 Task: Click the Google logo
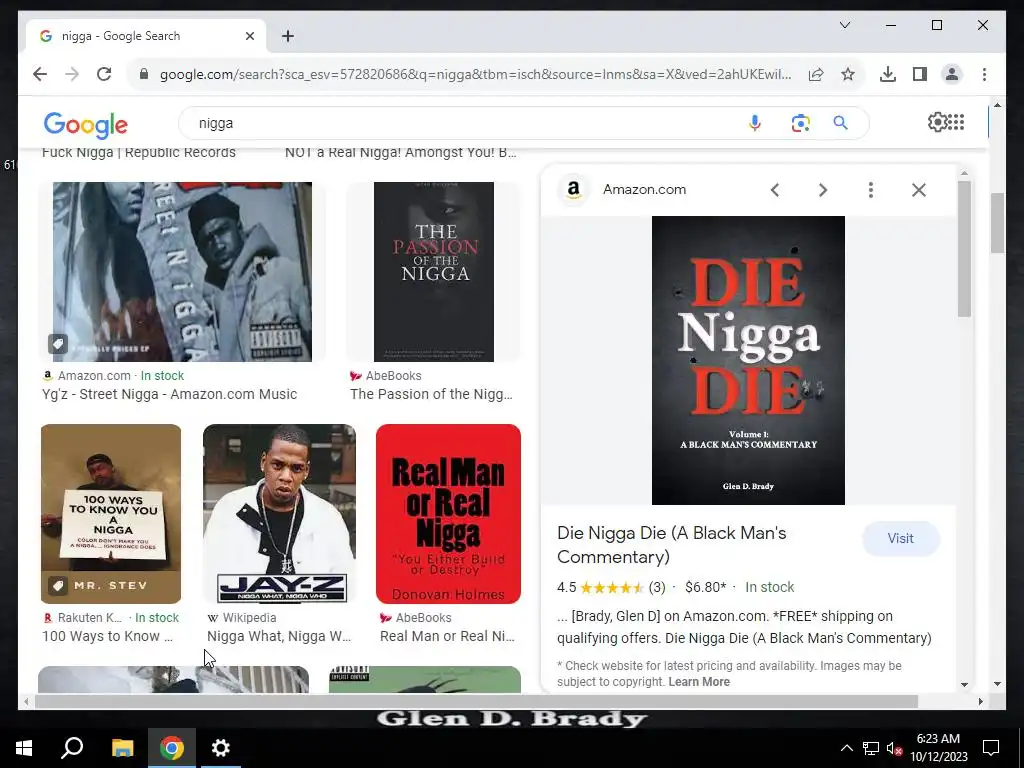[86, 125]
